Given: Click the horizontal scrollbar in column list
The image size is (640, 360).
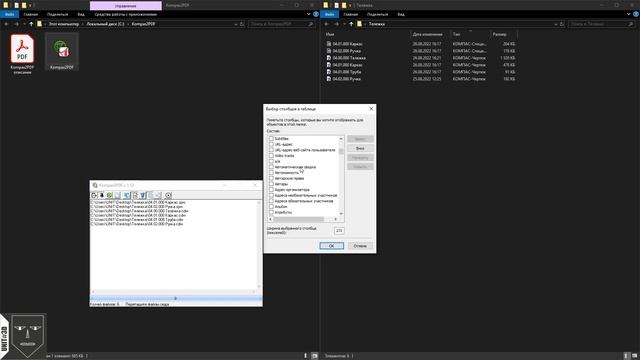Looking at the screenshot, I should (302, 220).
